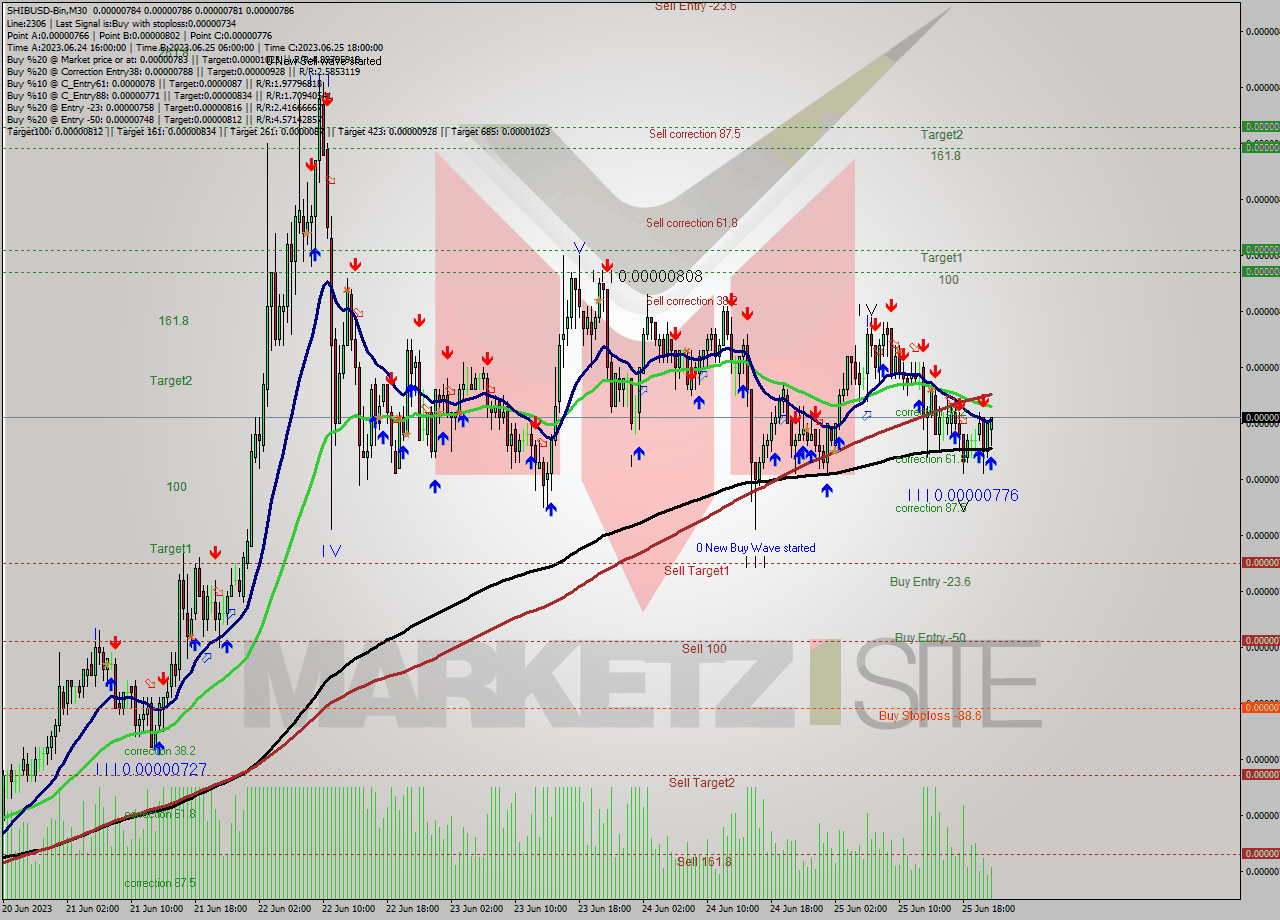Click the '25 Jun 10:00' time axis label
This screenshot has height=920, width=1280.
(926, 909)
